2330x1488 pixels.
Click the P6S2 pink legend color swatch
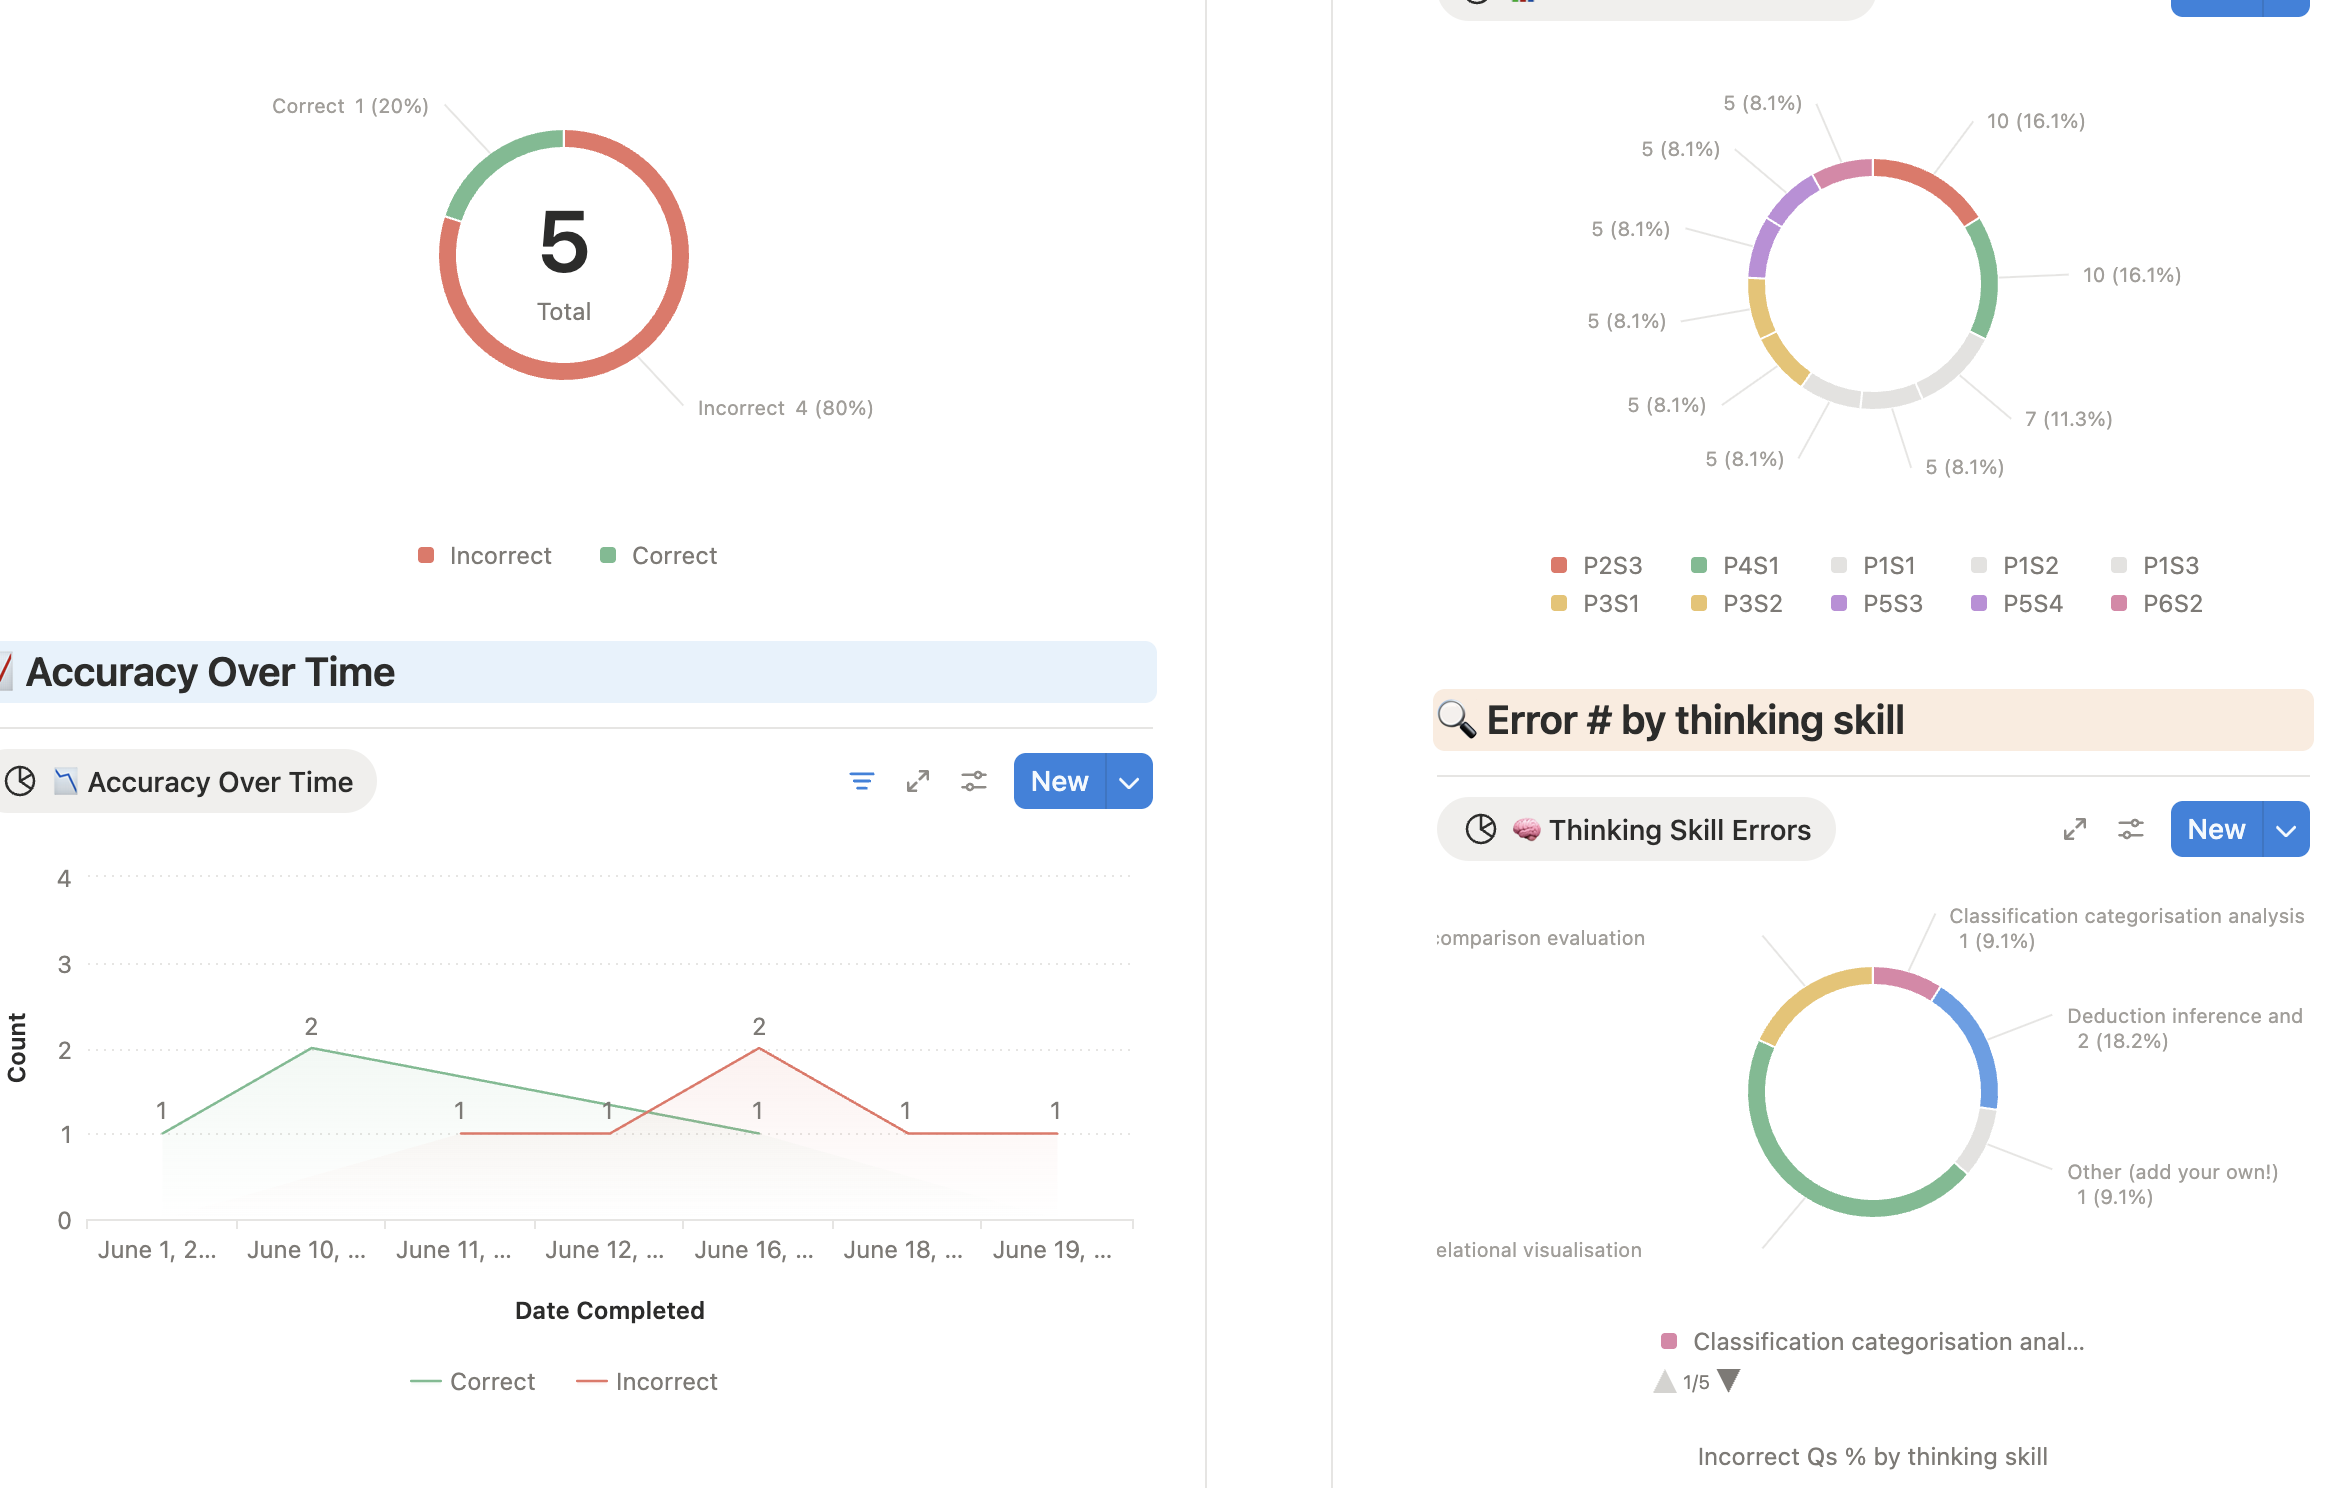coord(2118,603)
